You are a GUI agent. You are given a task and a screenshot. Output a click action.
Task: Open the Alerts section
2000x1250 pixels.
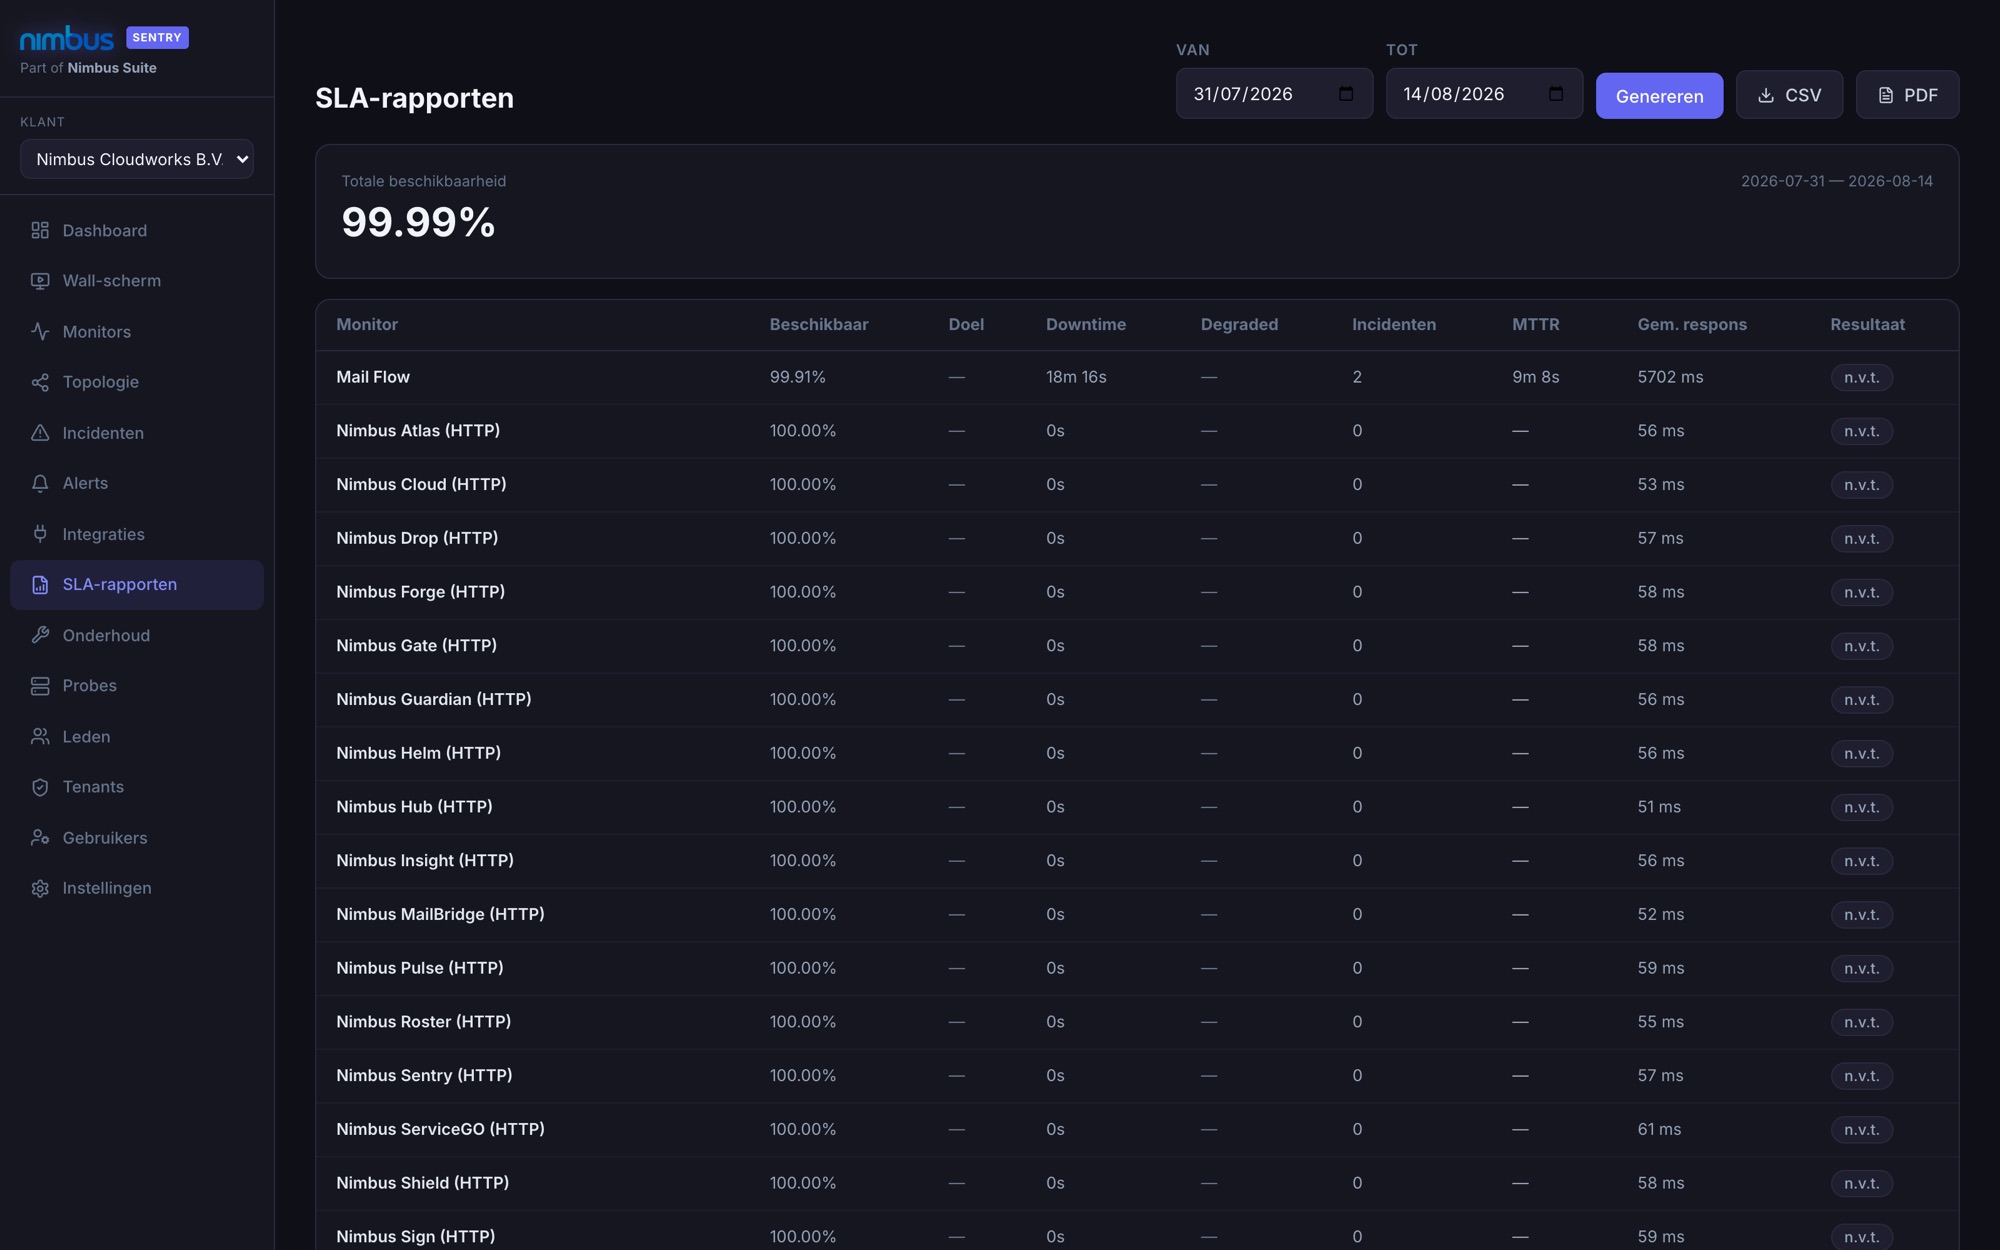click(x=137, y=483)
